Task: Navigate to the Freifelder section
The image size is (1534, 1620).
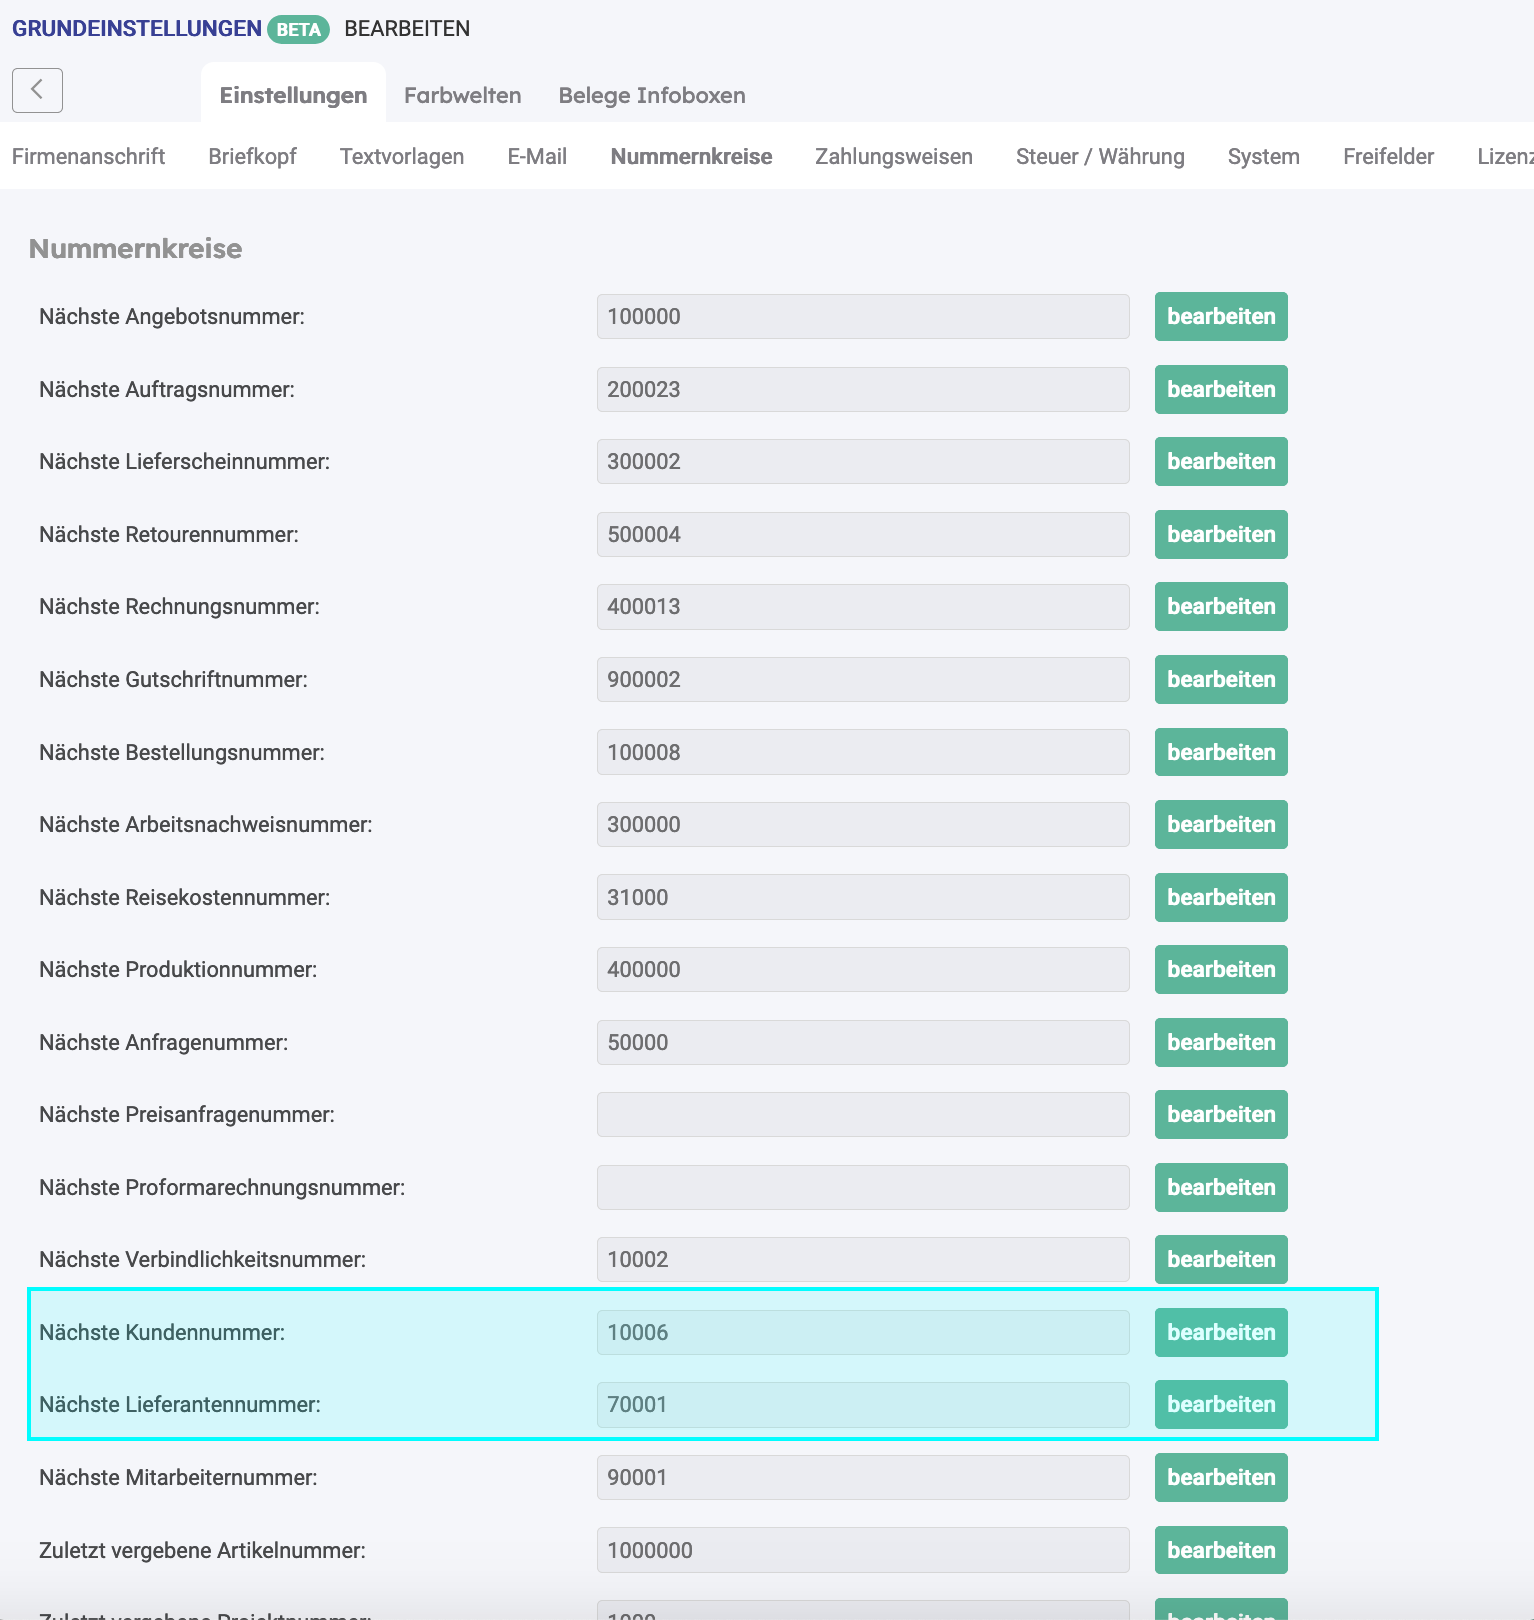Action: (x=1387, y=156)
